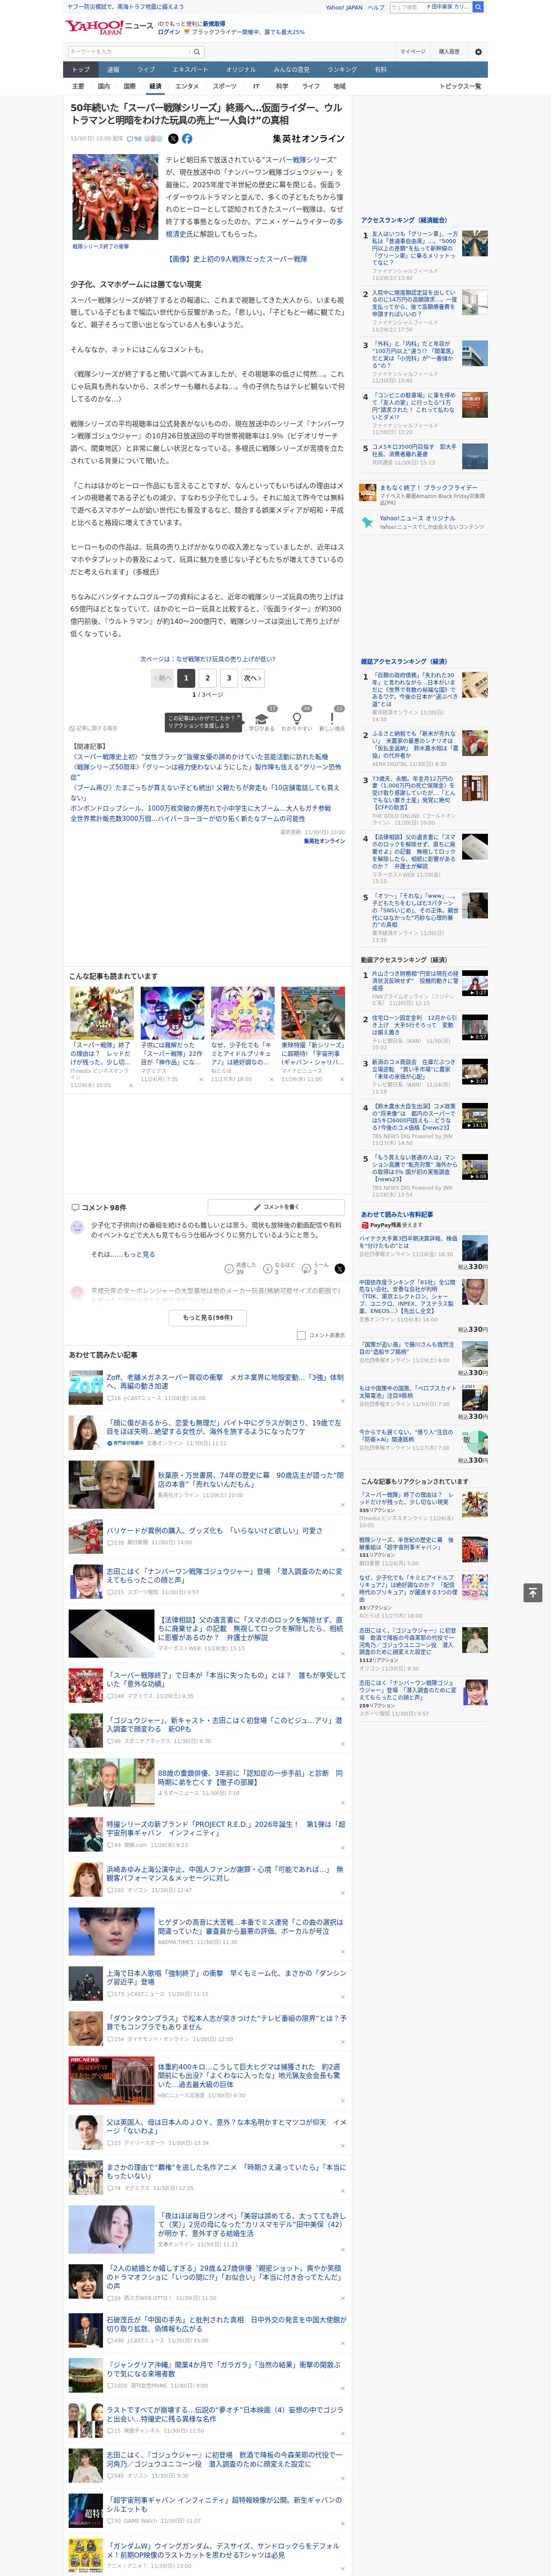Click the 98 comment count icon under headline
The height and width of the screenshot is (2576, 551).
(x=134, y=139)
